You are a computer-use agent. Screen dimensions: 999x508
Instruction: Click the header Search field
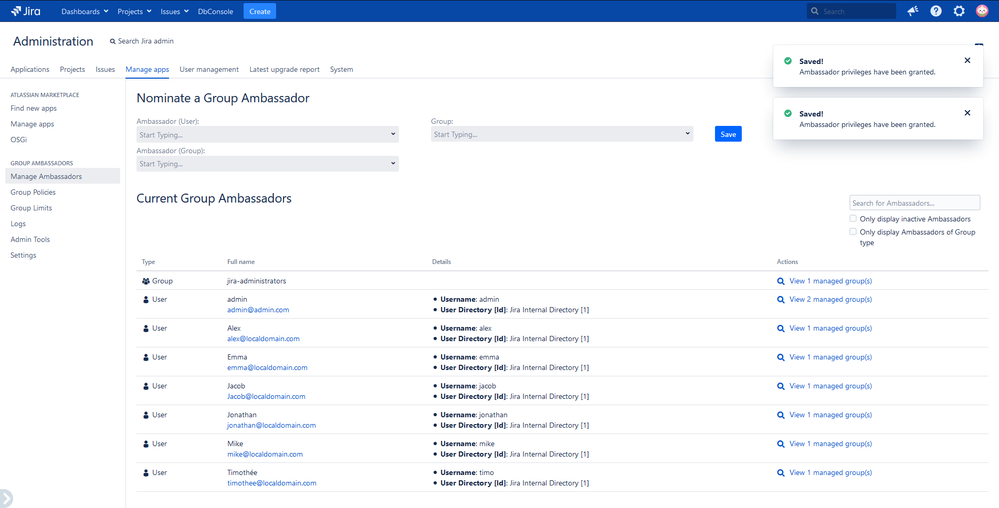pyautogui.click(x=851, y=11)
